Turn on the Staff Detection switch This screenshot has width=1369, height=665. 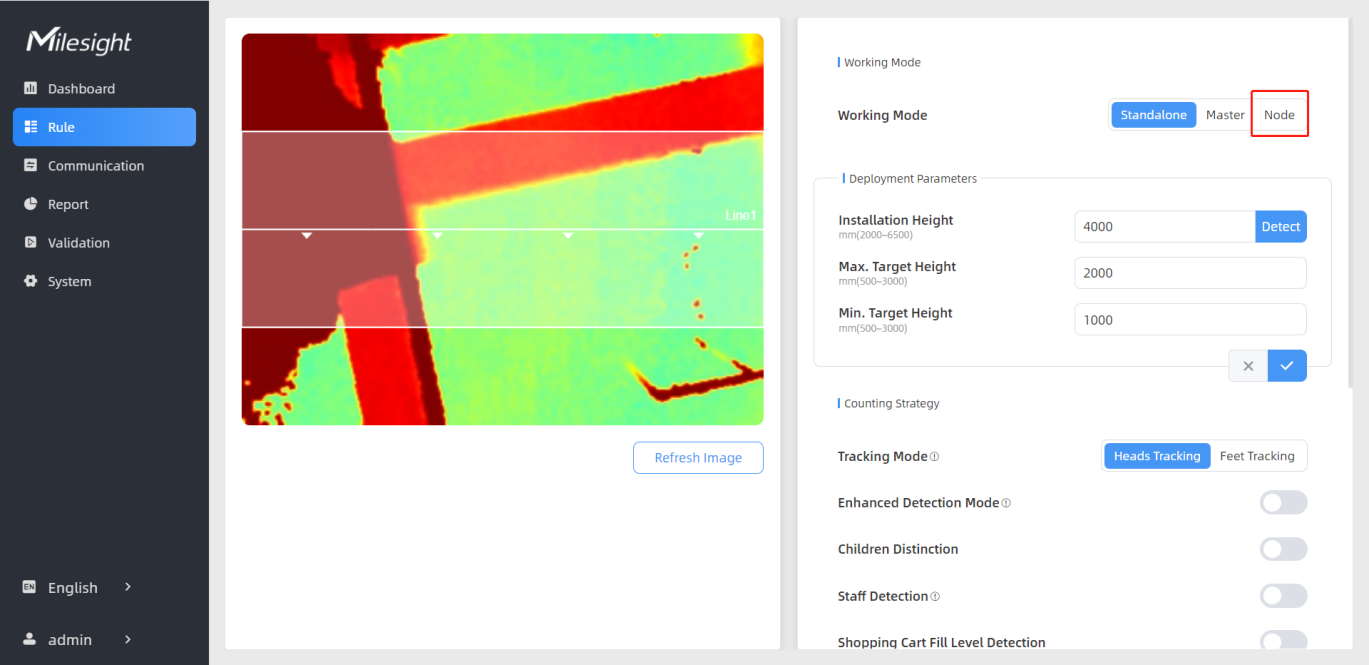coord(1283,596)
